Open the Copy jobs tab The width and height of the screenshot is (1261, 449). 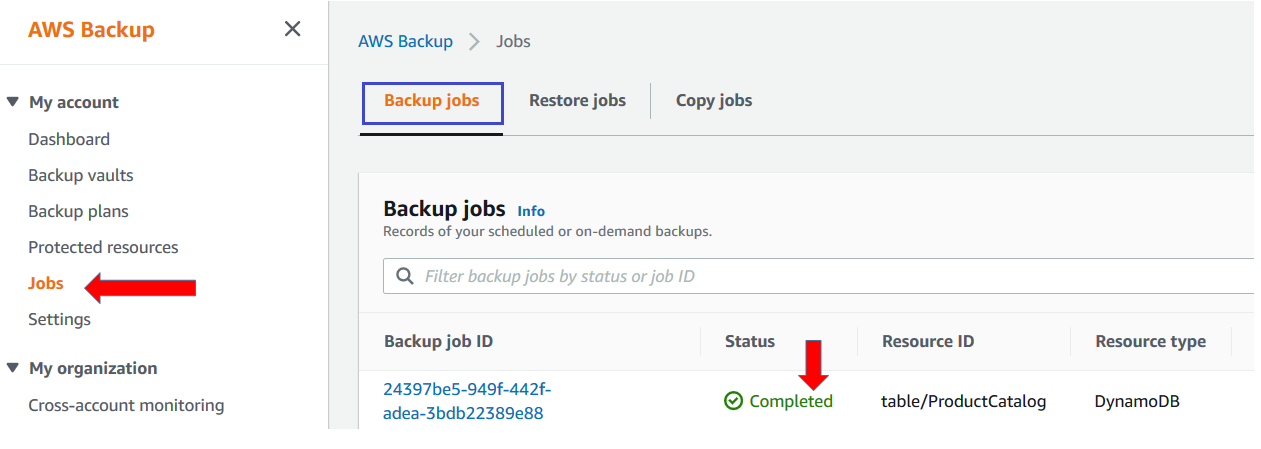tap(714, 100)
